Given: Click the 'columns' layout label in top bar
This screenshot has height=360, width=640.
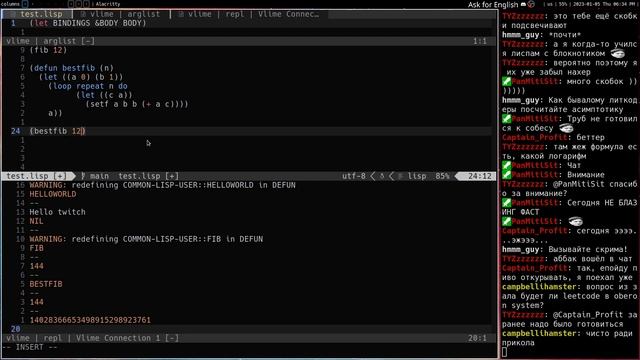Looking at the screenshot, I should (x=11, y=4).
